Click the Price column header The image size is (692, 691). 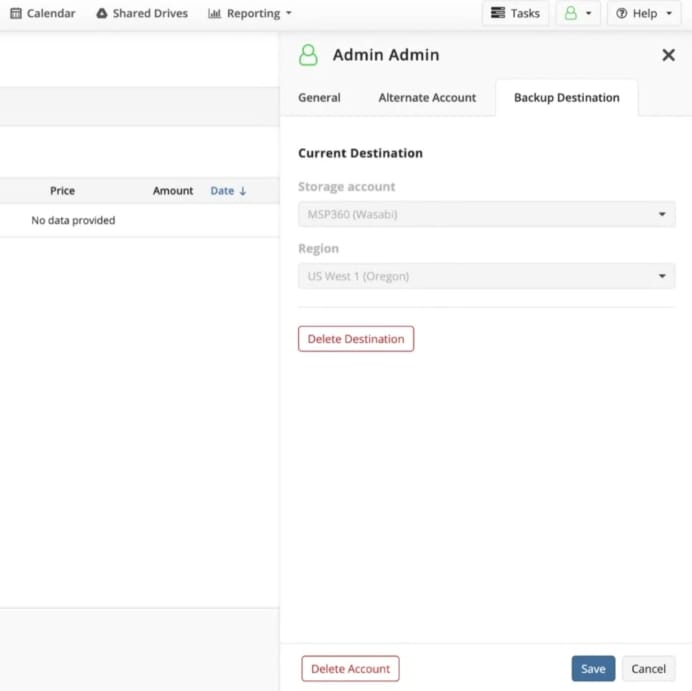click(62, 191)
